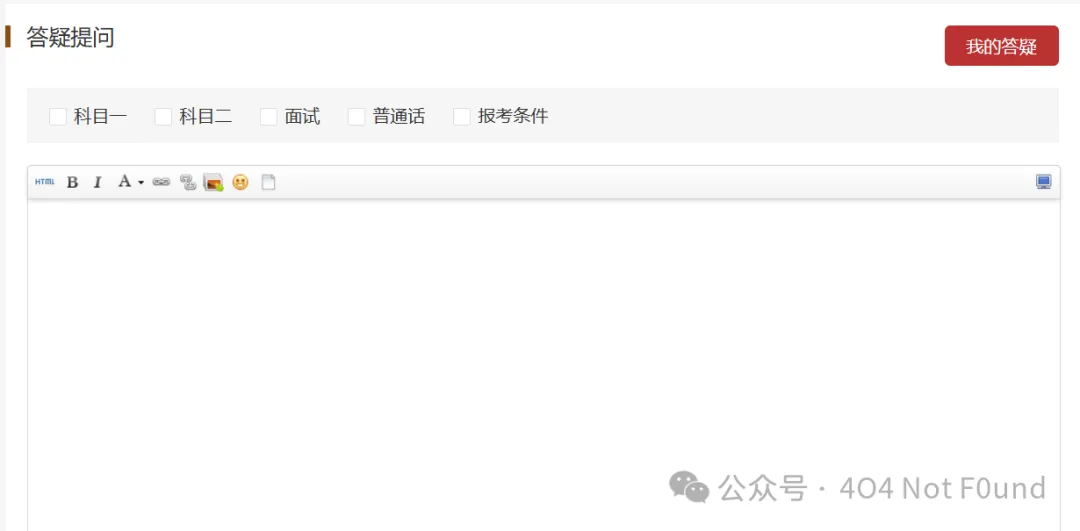Image resolution: width=1080 pixels, height=531 pixels.
Task: Click the 报考条件 label text
Action: point(513,116)
